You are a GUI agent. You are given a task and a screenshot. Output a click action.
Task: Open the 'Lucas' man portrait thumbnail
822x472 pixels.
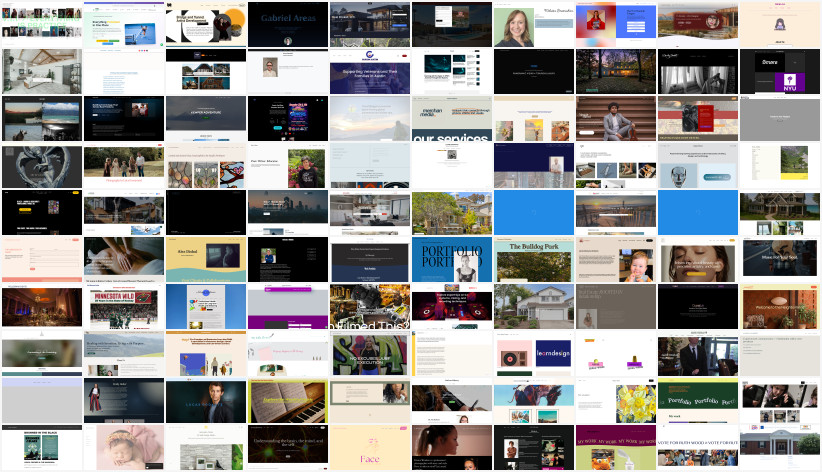tap(206, 401)
